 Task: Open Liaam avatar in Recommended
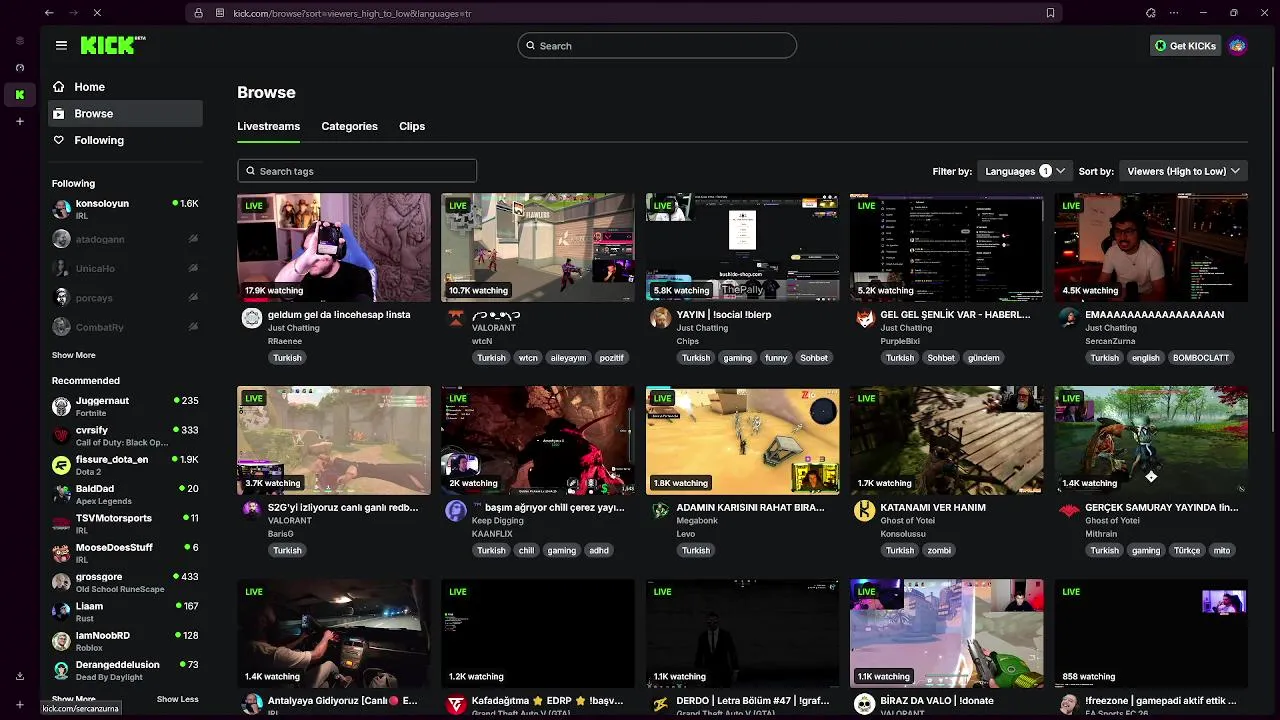tap(62, 612)
